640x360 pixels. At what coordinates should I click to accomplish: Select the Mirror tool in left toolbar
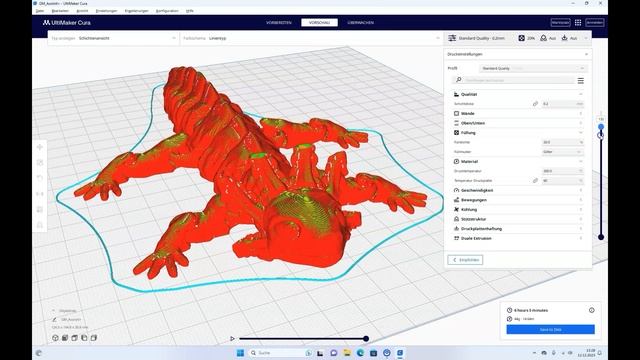coord(40,194)
